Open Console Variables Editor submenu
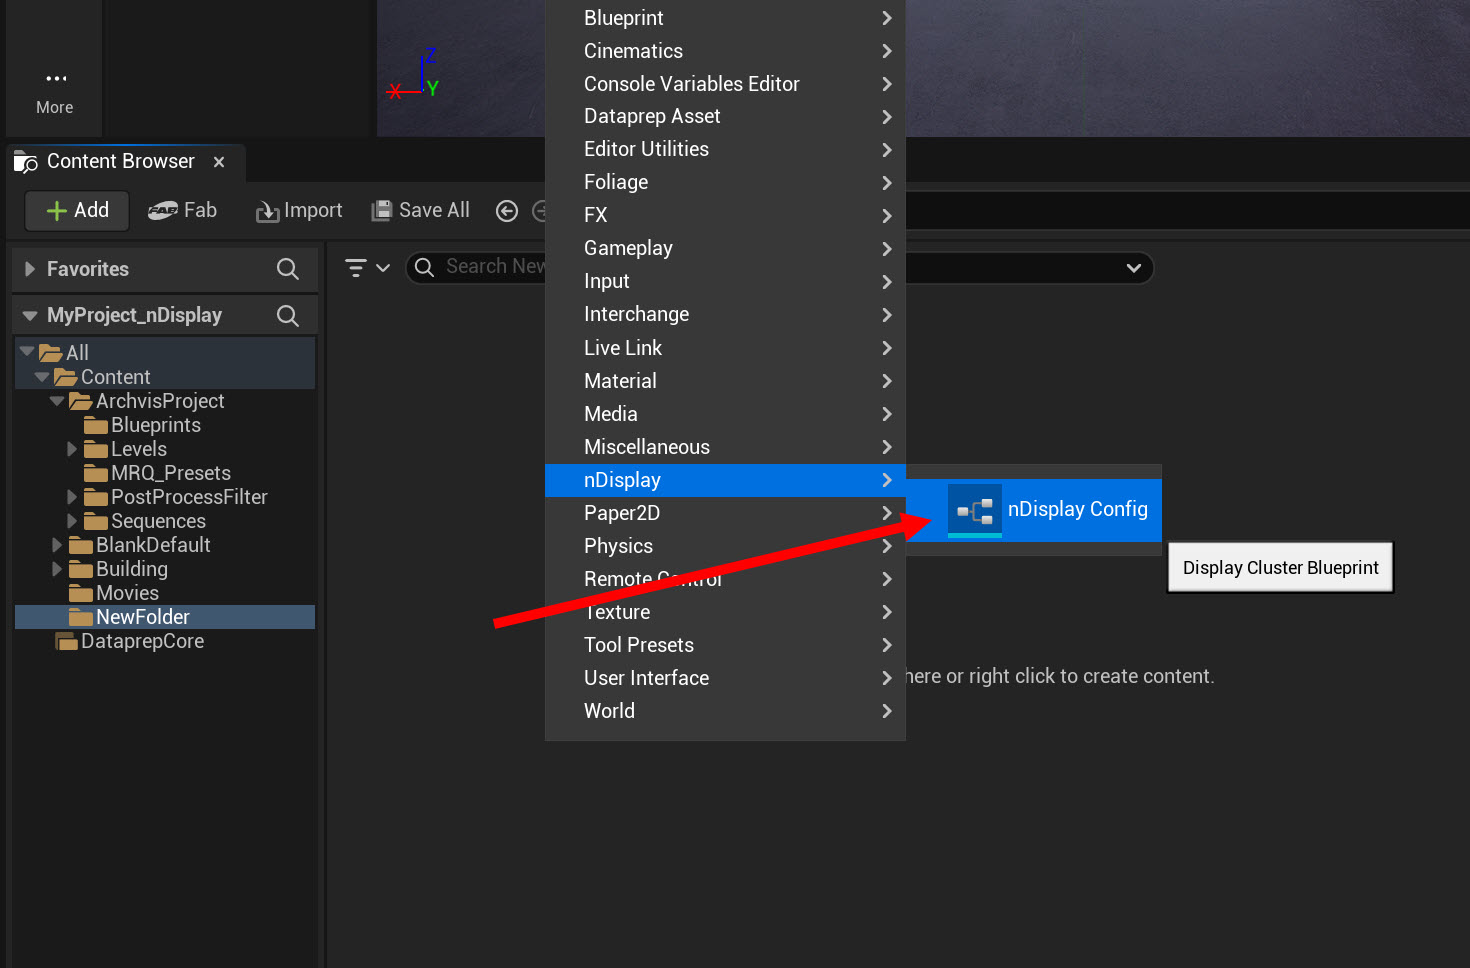Screen dimensions: 1470x968 coord(725,84)
